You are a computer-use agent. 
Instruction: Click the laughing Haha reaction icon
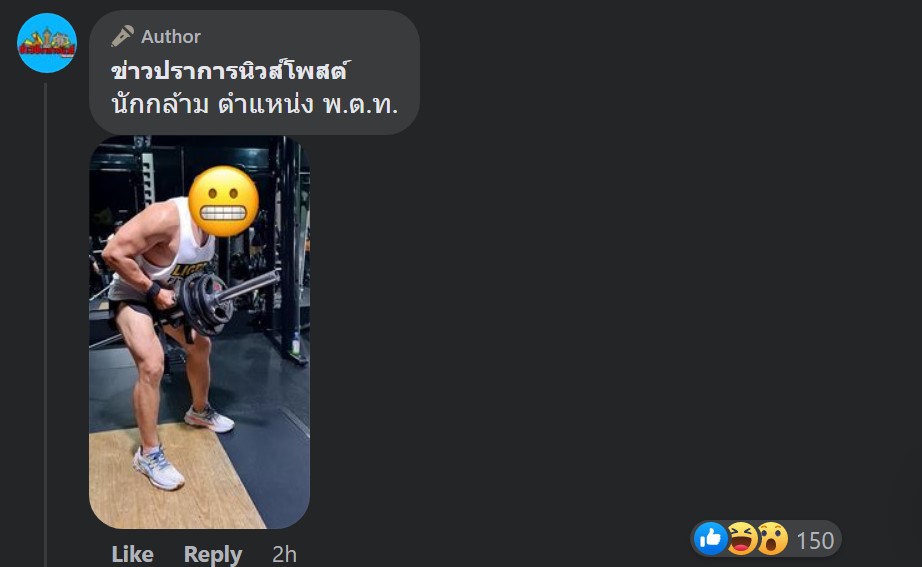(741, 538)
